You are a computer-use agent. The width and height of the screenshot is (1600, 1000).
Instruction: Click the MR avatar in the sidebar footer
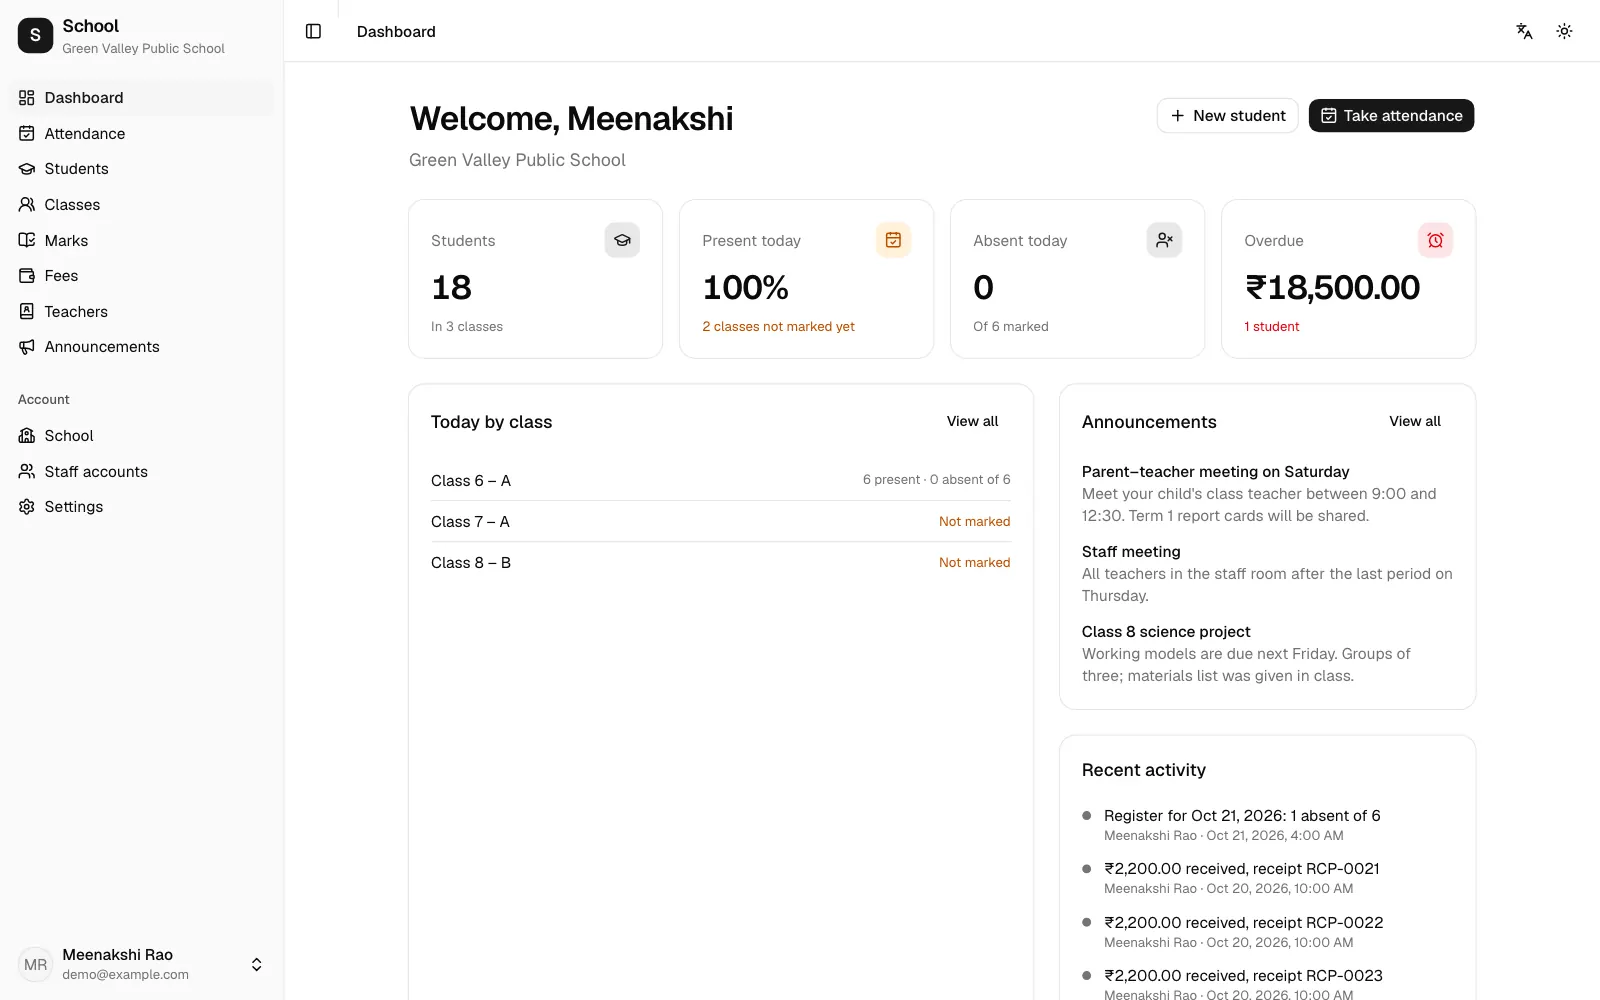[x=35, y=964]
